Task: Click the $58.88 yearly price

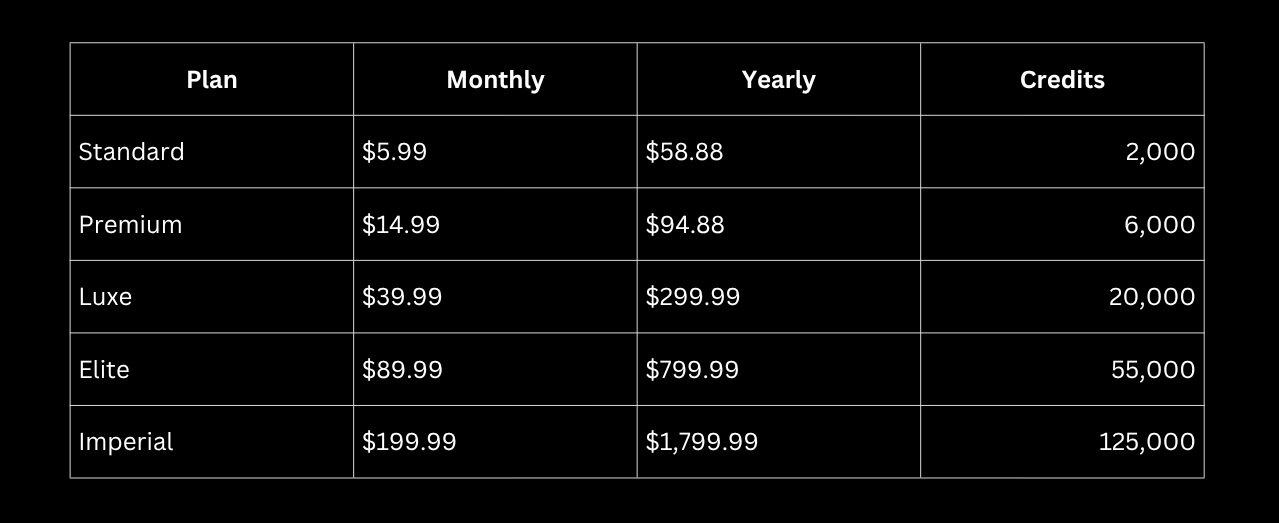Action: tap(684, 152)
